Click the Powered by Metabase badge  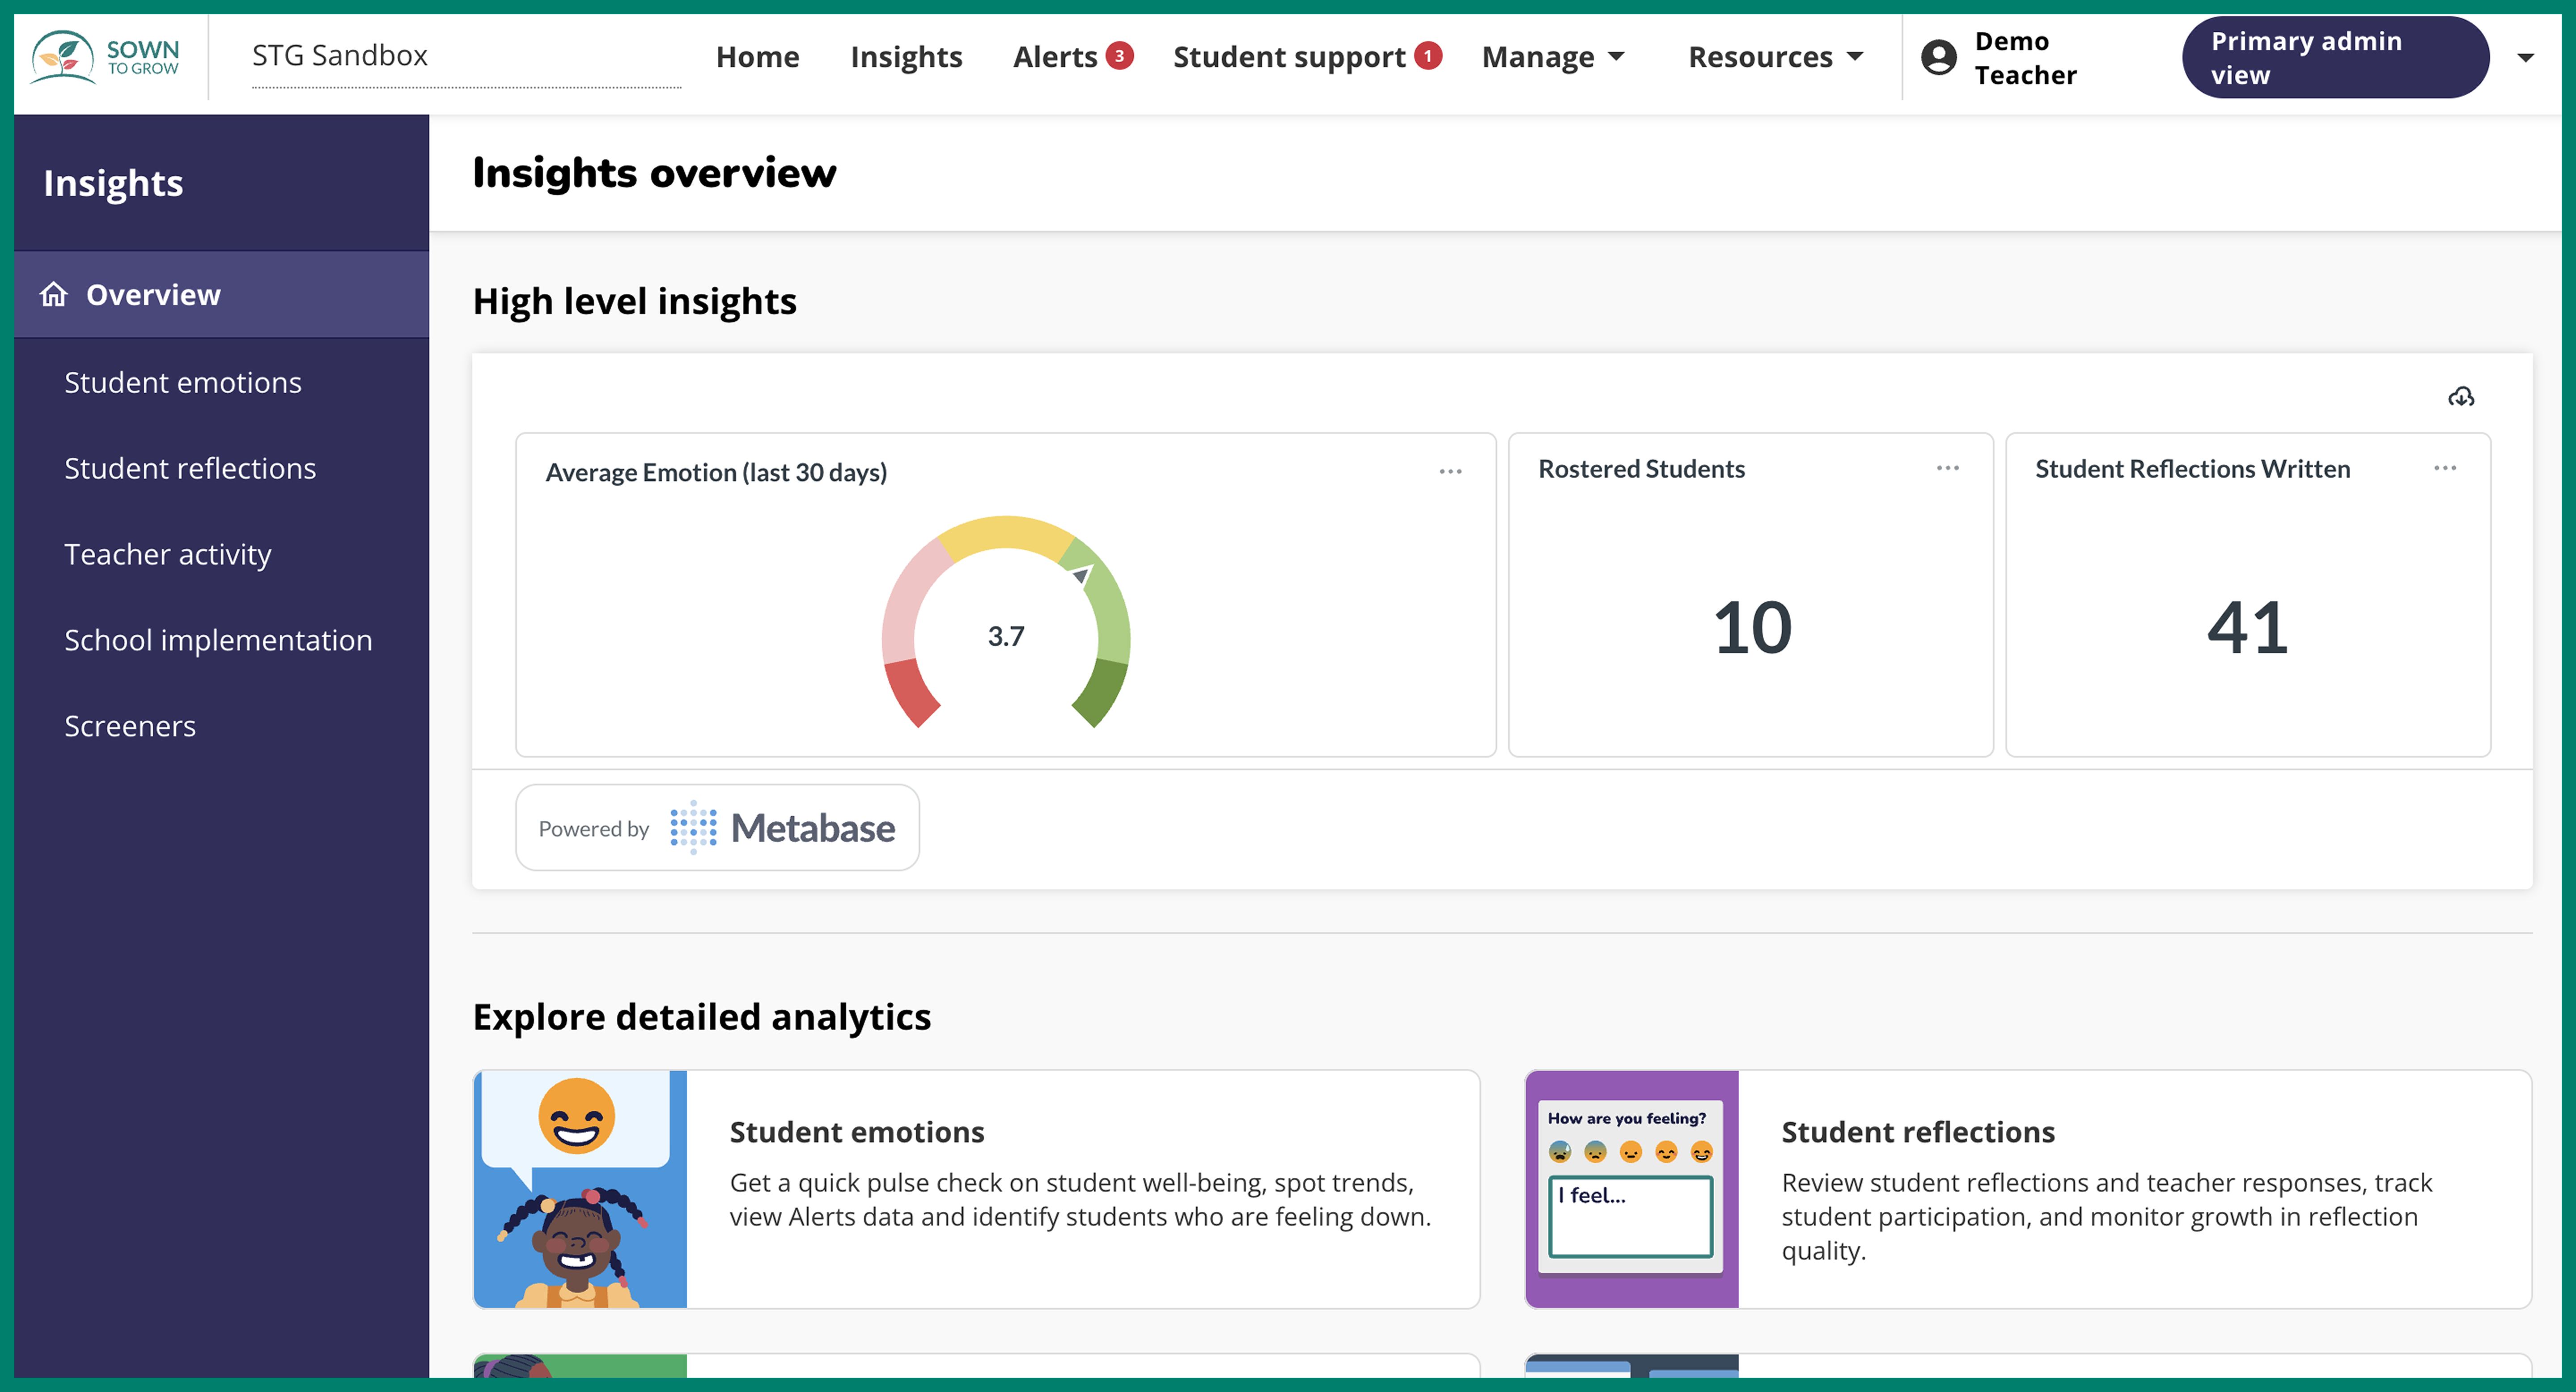coord(717,828)
